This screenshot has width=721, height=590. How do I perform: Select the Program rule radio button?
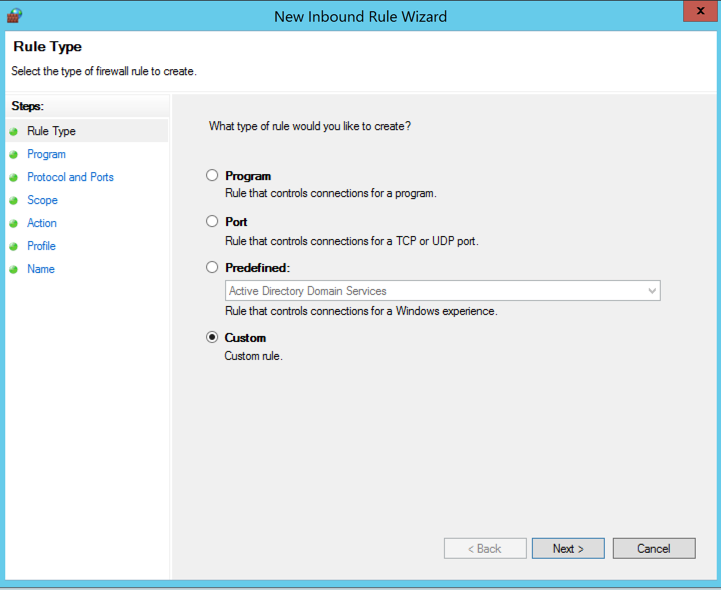pyautogui.click(x=212, y=175)
